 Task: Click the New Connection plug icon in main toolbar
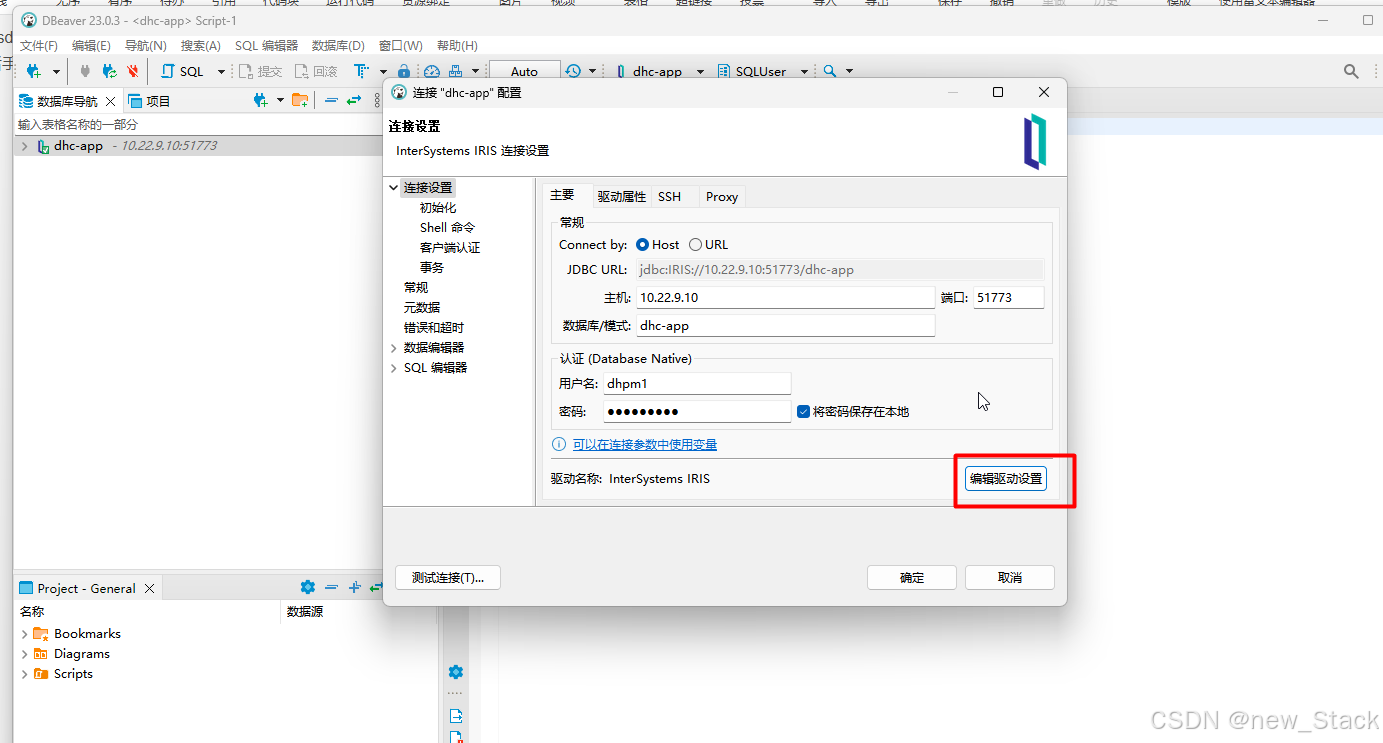34,71
